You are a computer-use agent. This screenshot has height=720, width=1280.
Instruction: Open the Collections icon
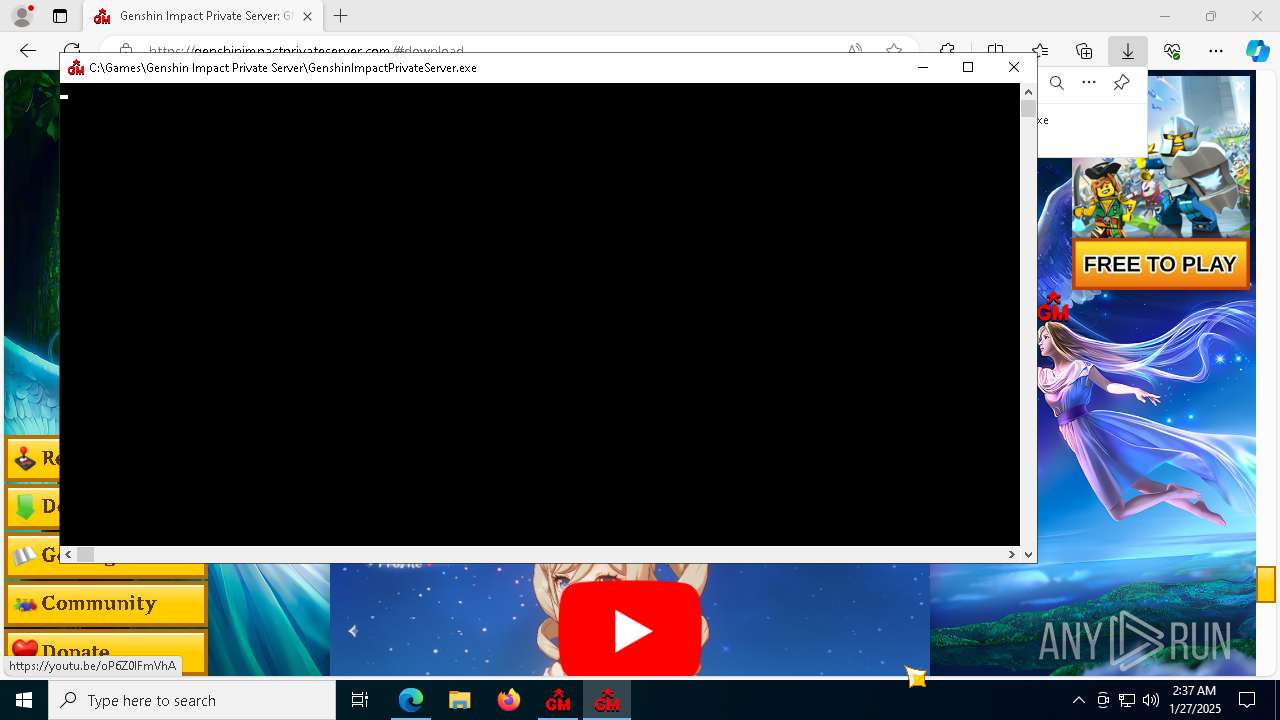click(1084, 50)
